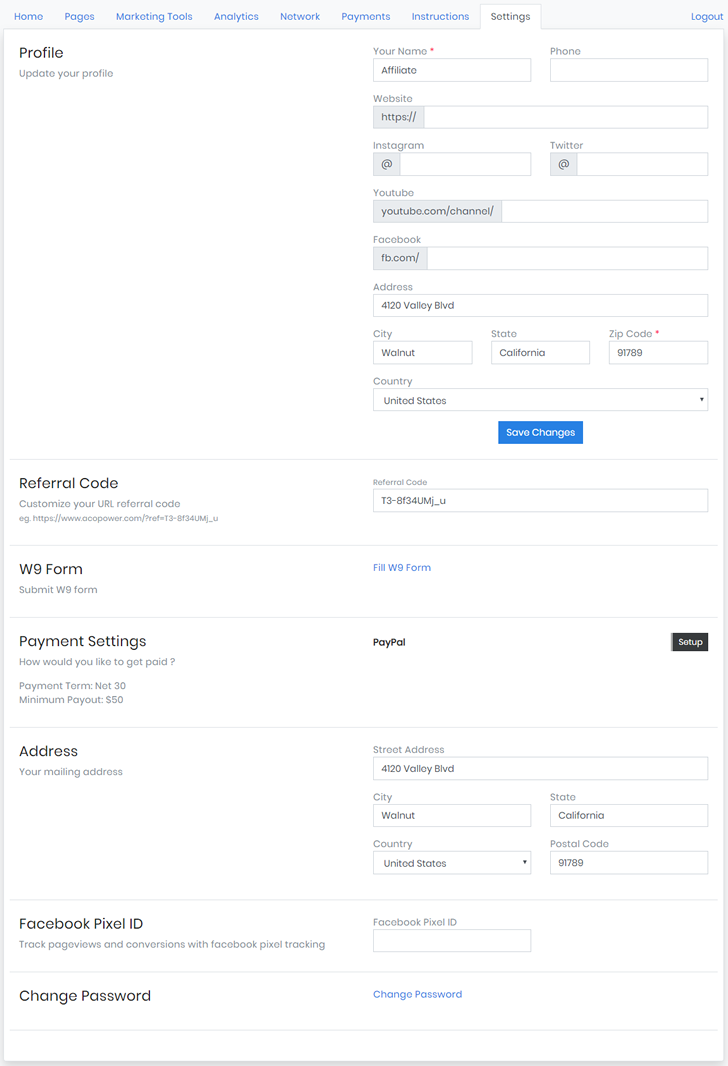Click the Your Name input field
This screenshot has height=1066, width=728.
[x=451, y=69]
